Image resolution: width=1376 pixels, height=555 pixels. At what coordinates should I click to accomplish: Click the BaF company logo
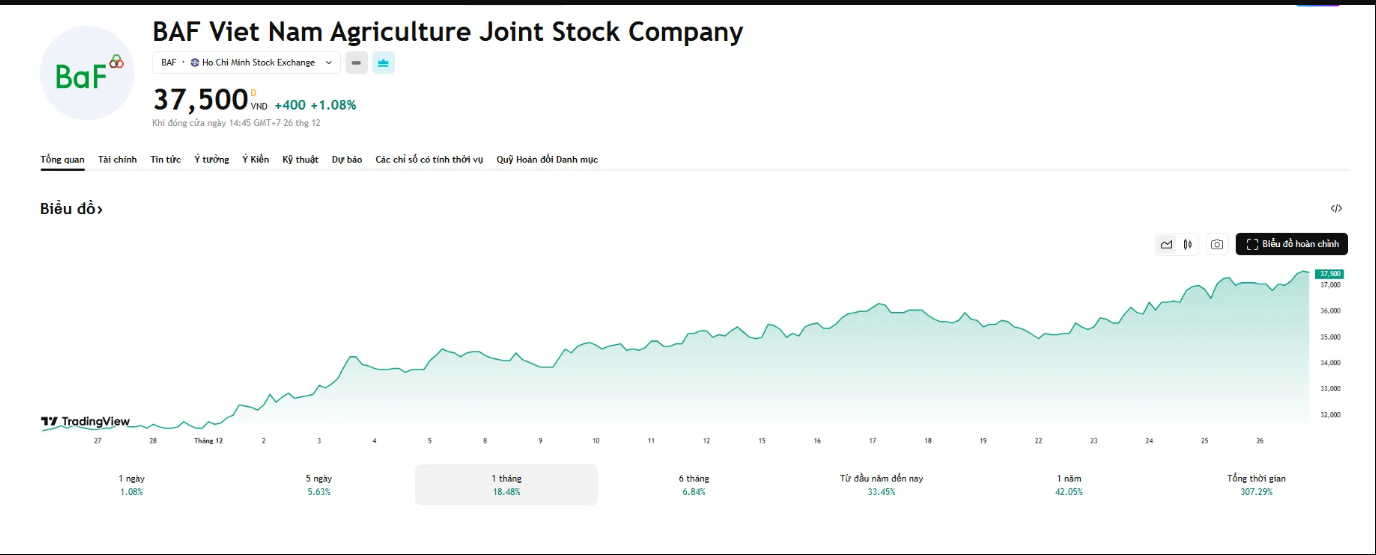pos(87,74)
